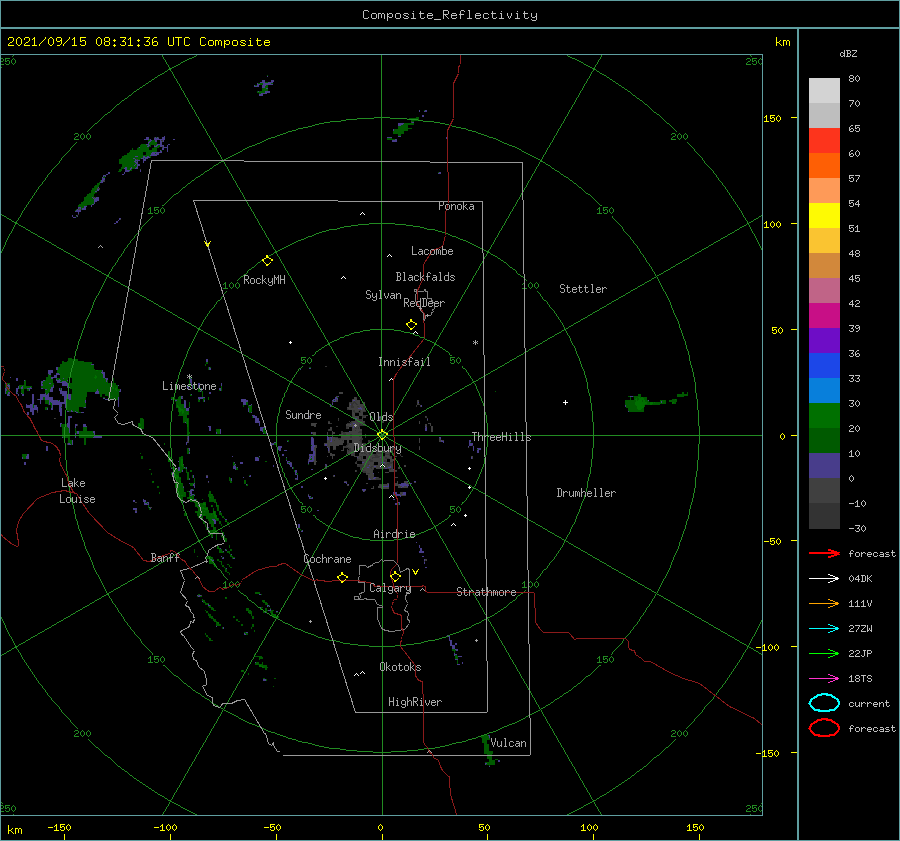Click the white asterisk marker above Limestone
The height and width of the screenshot is (841, 900).
(x=189, y=377)
